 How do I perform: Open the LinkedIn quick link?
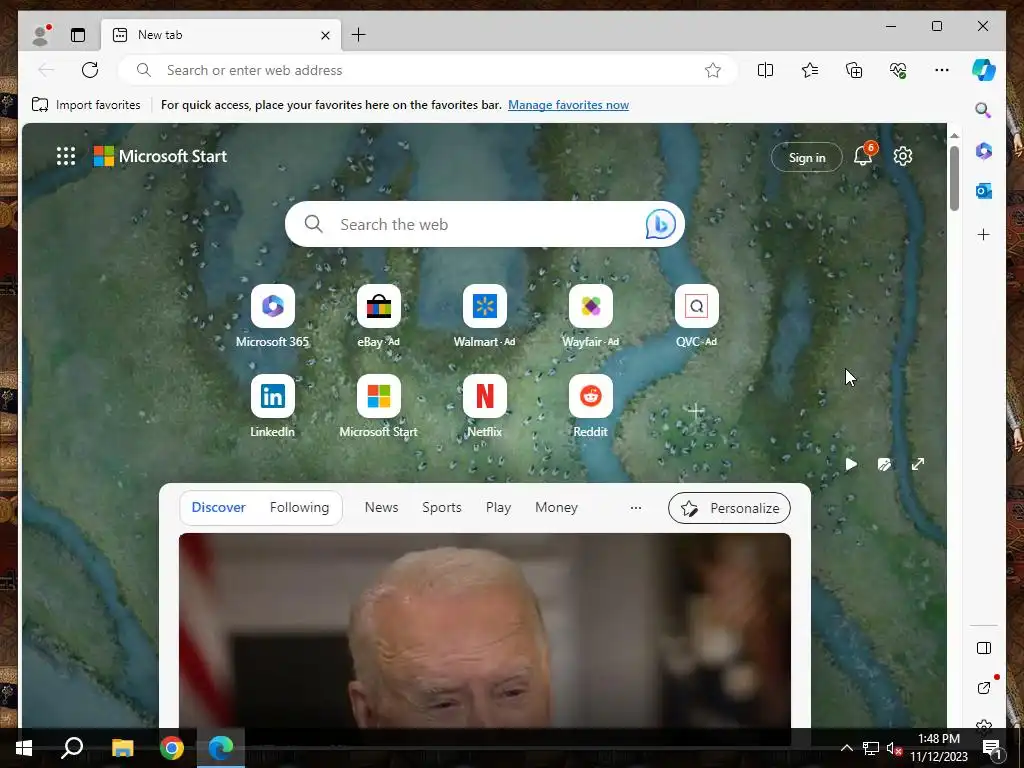[272, 406]
